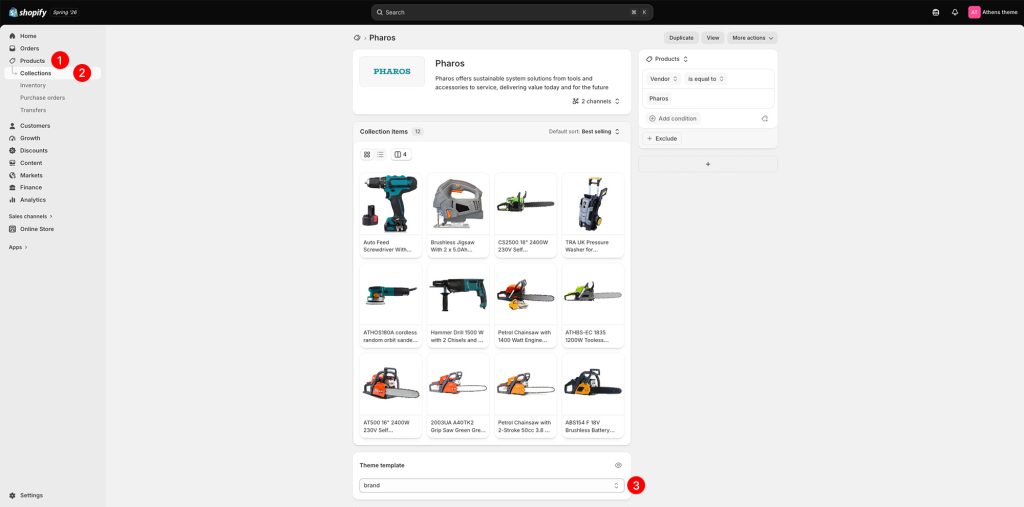Open the notifications bell icon
This screenshot has height=507, width=1024.
[x=955, y=12]
